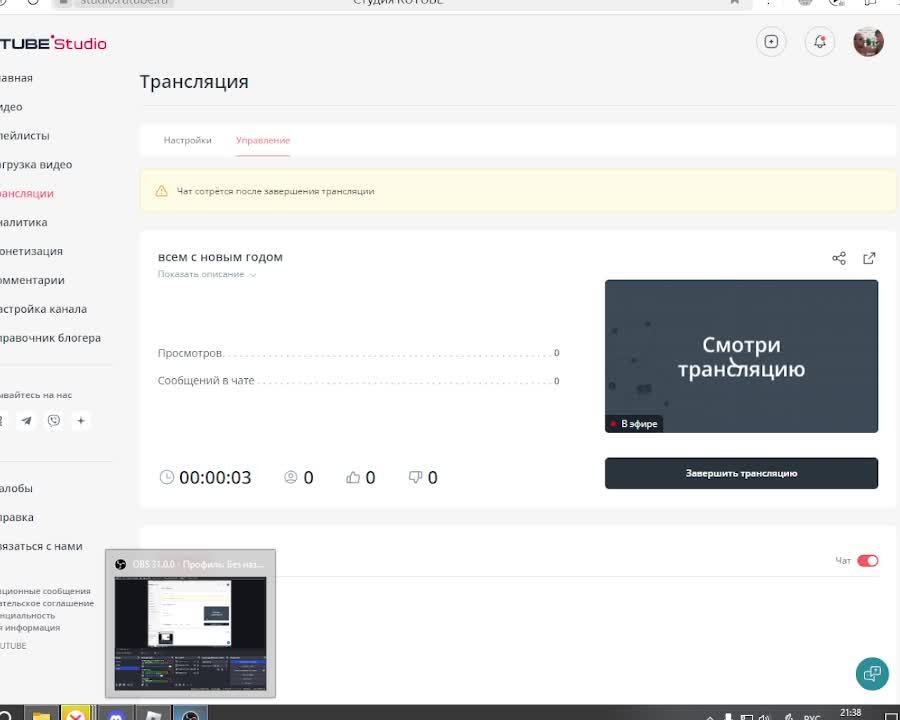
Task: Open the notifications bell
Action: click(x=820, y=42)
